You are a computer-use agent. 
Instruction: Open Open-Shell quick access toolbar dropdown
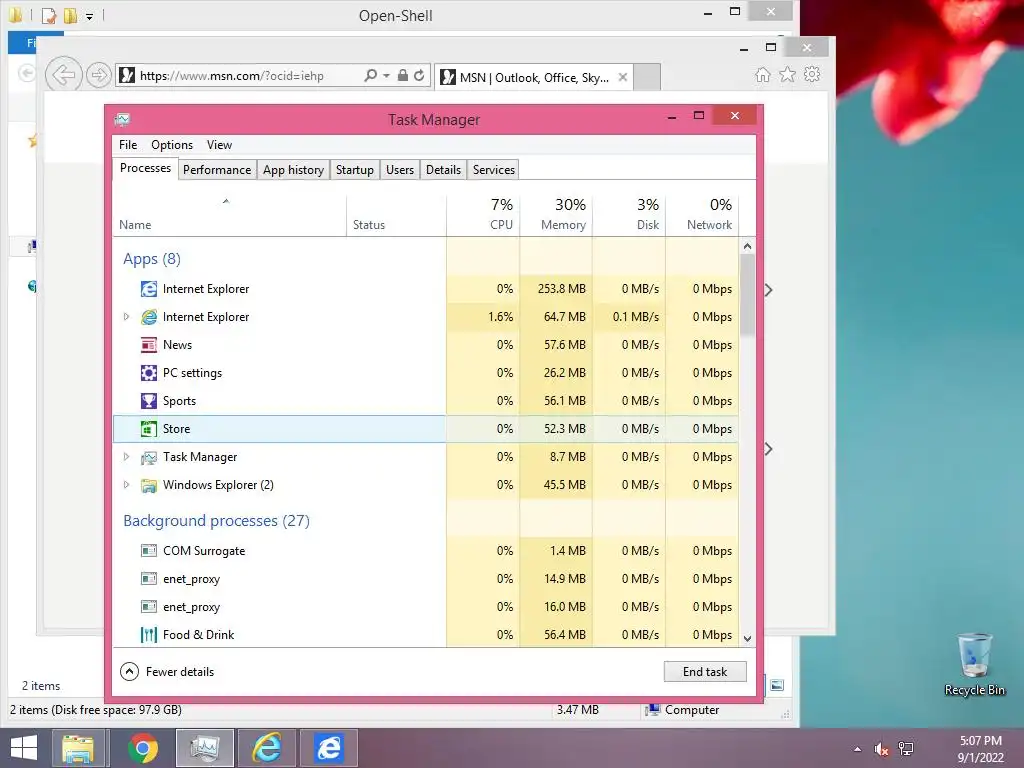coord(89,16)
